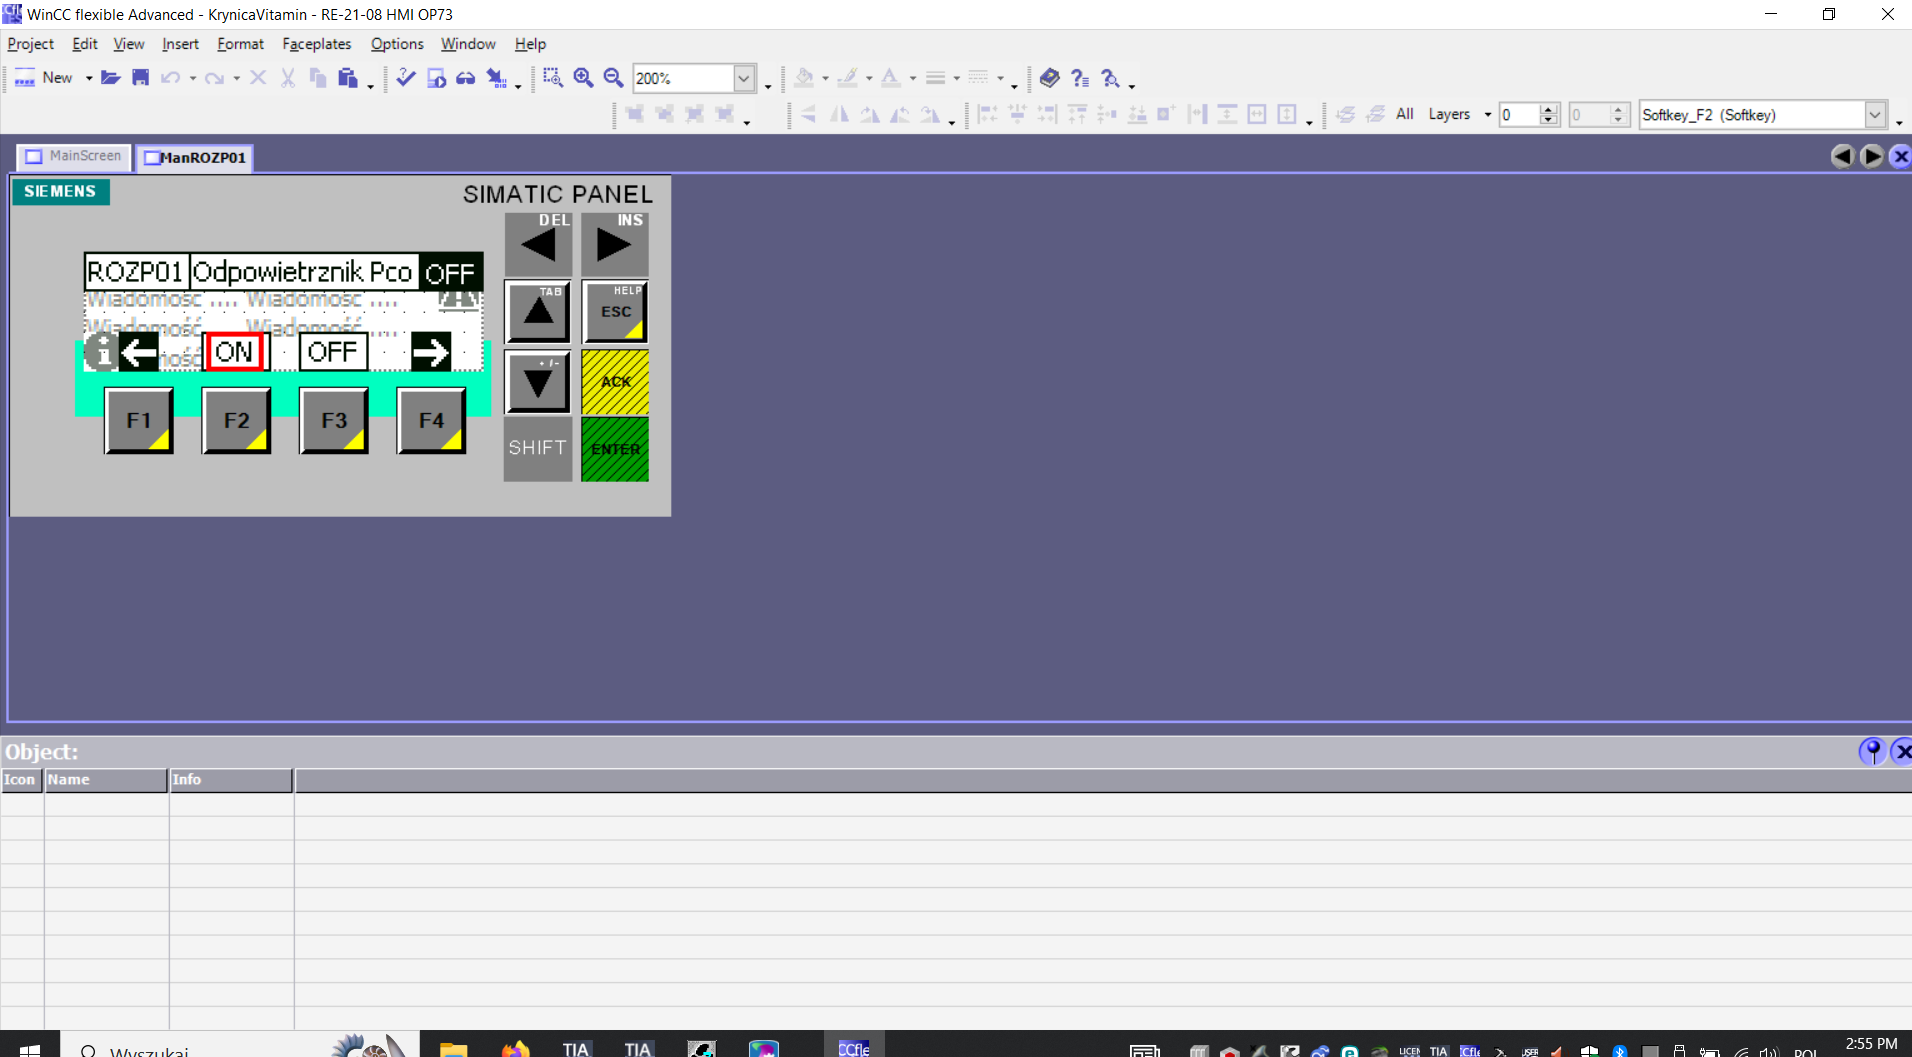The image size is (1912, 1057).
Task: Select the ON button in HMI screen
Action: [x=235, y=352]
